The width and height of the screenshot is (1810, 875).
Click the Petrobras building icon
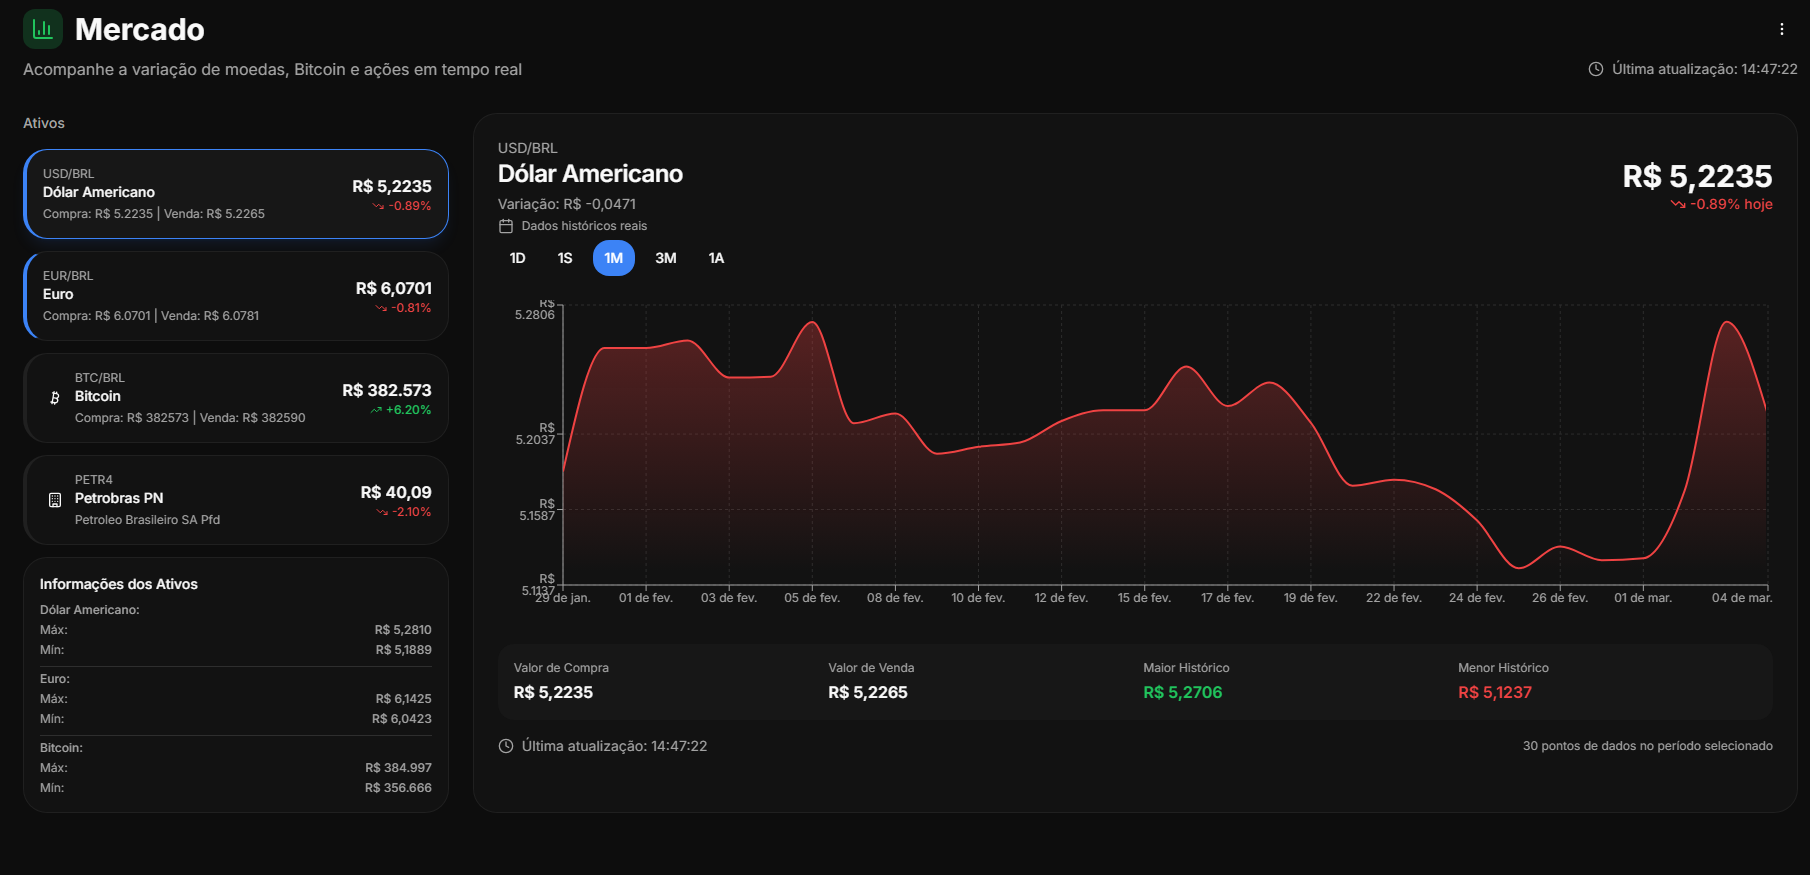point(55,500)
